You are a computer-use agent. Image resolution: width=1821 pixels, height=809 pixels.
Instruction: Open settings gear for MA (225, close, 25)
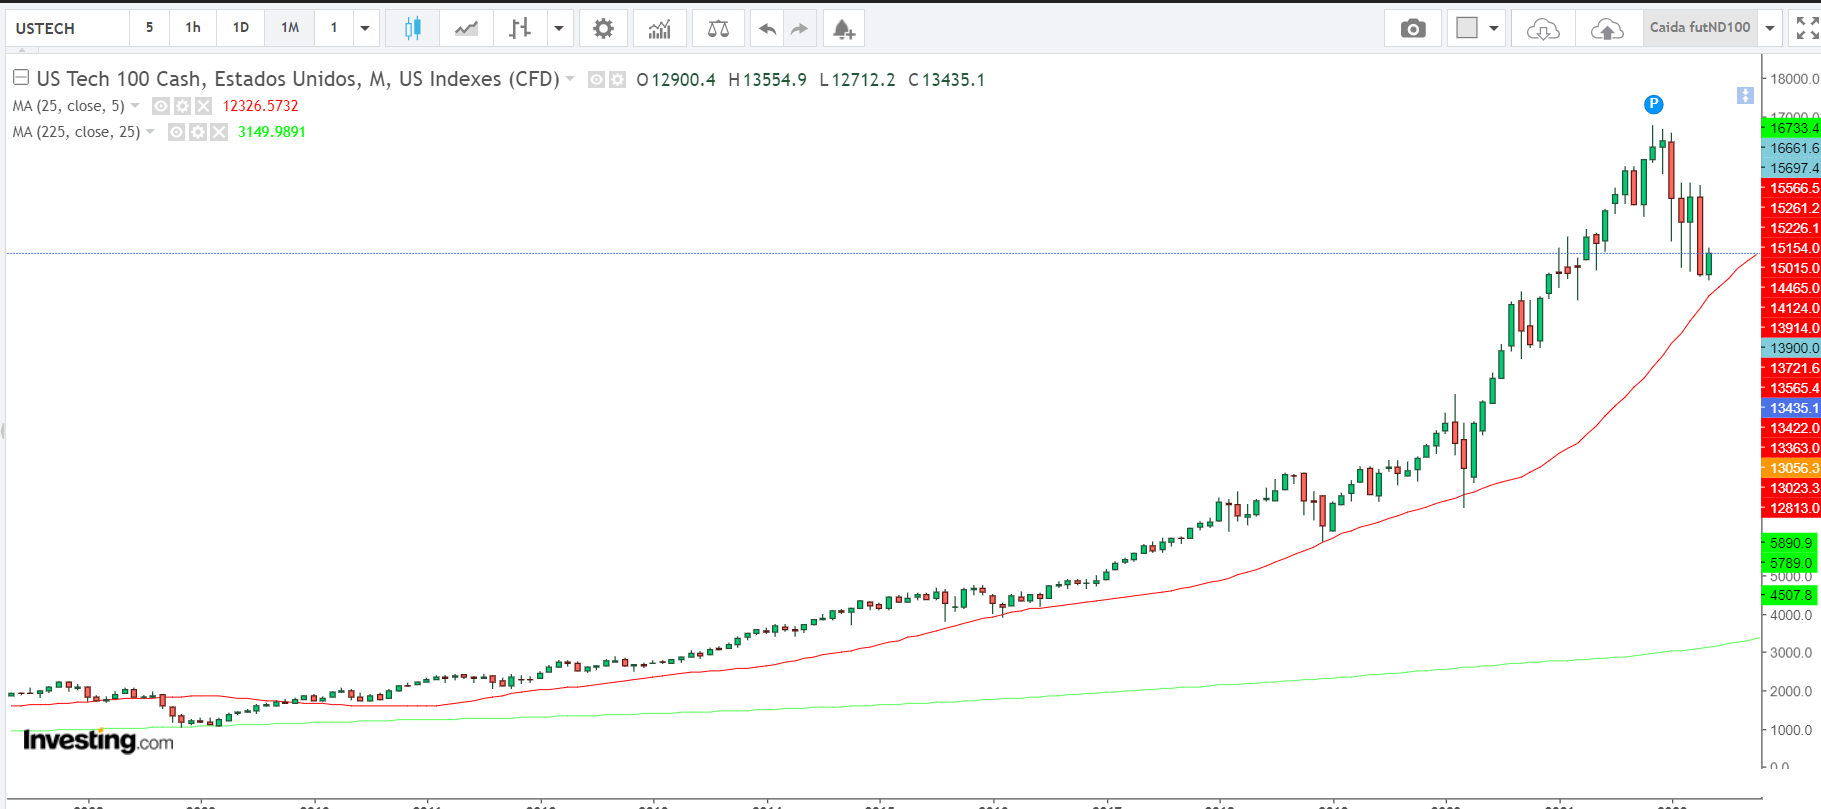tap(198, 132)
